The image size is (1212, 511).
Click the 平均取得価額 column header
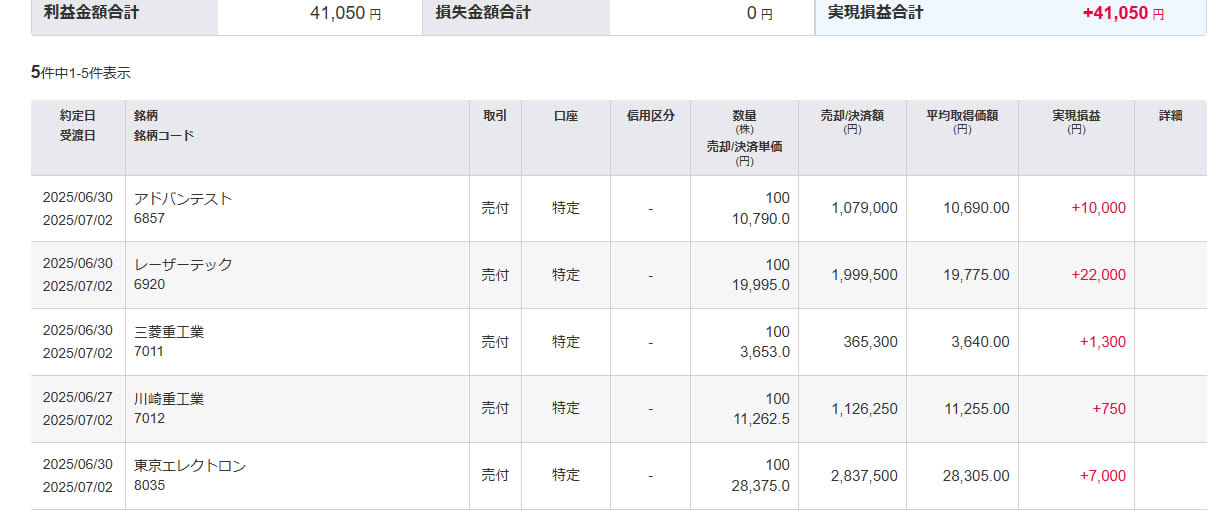coord(962,116)
